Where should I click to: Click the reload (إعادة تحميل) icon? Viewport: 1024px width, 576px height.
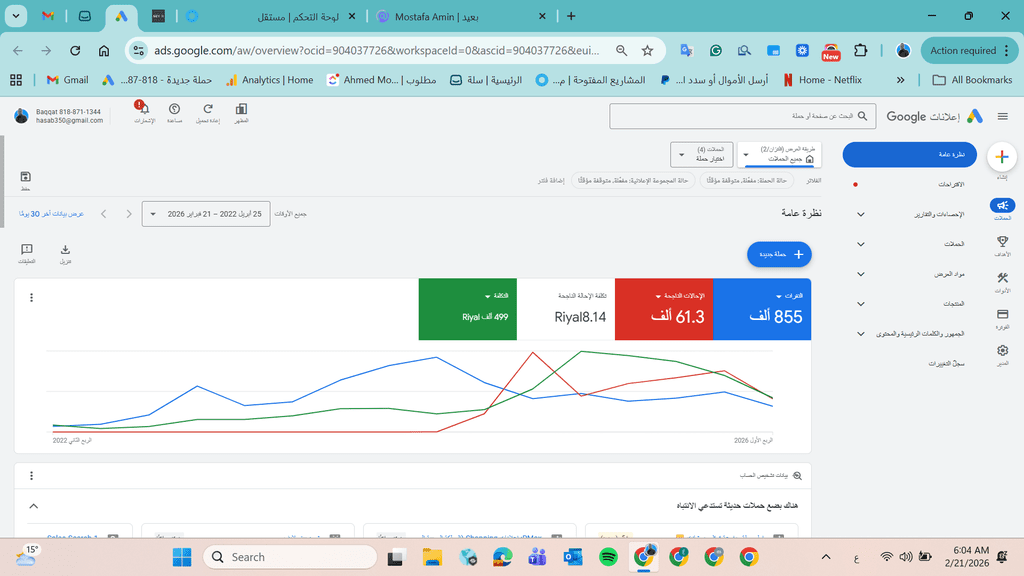pos(207,110)
